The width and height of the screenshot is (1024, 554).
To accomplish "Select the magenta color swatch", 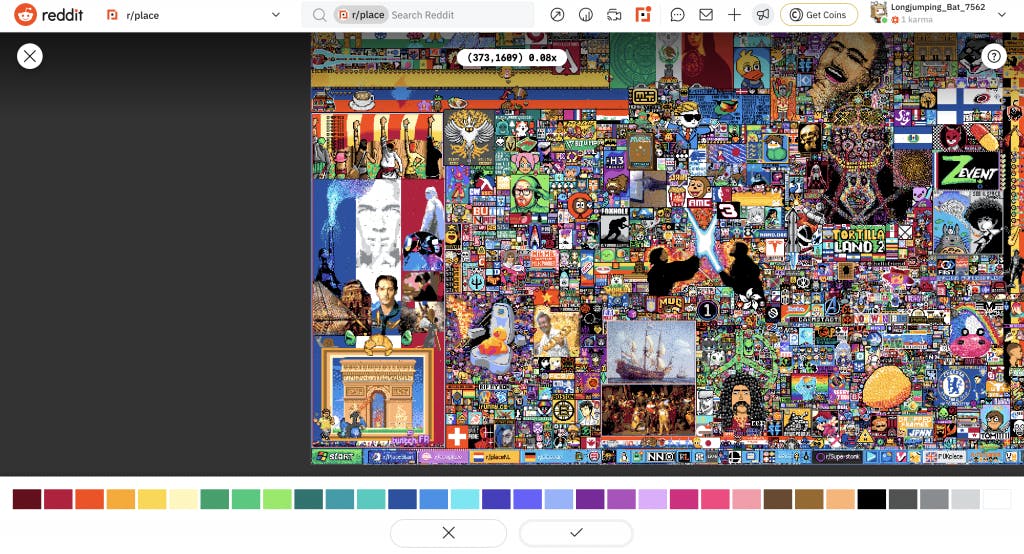I will tap(684, 499).
